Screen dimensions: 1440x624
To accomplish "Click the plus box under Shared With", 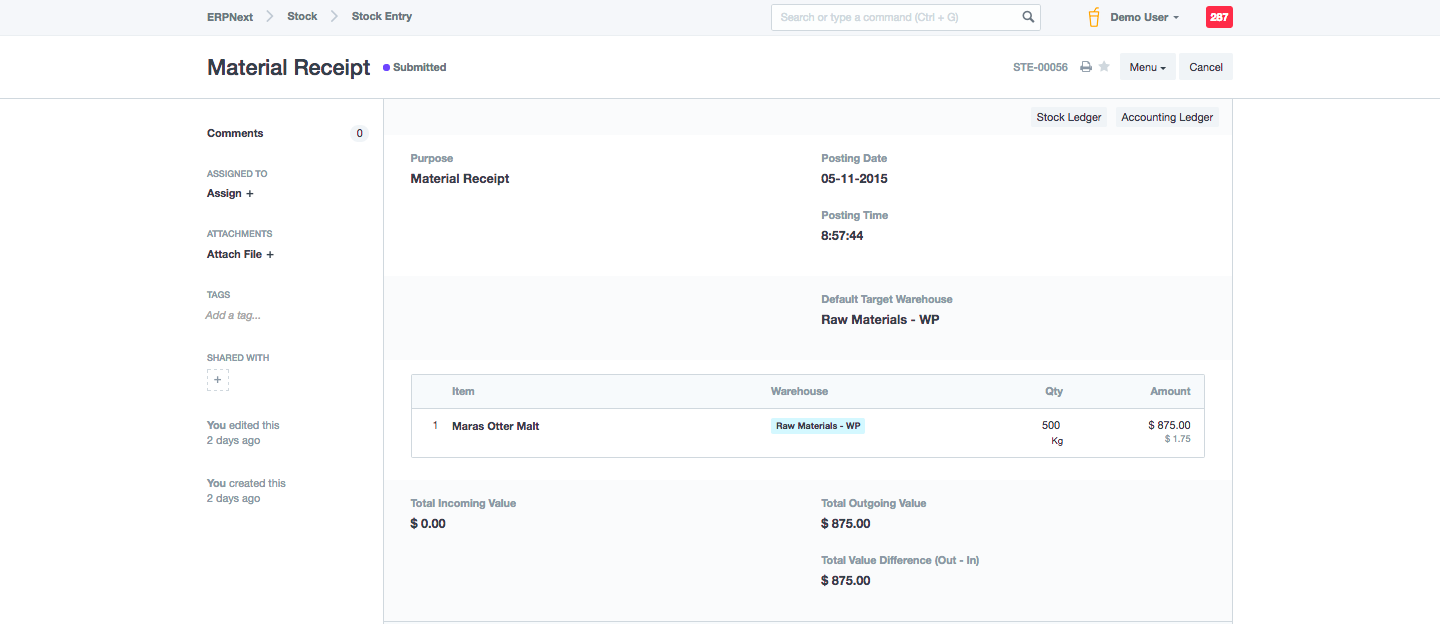I will coord(218,380).
